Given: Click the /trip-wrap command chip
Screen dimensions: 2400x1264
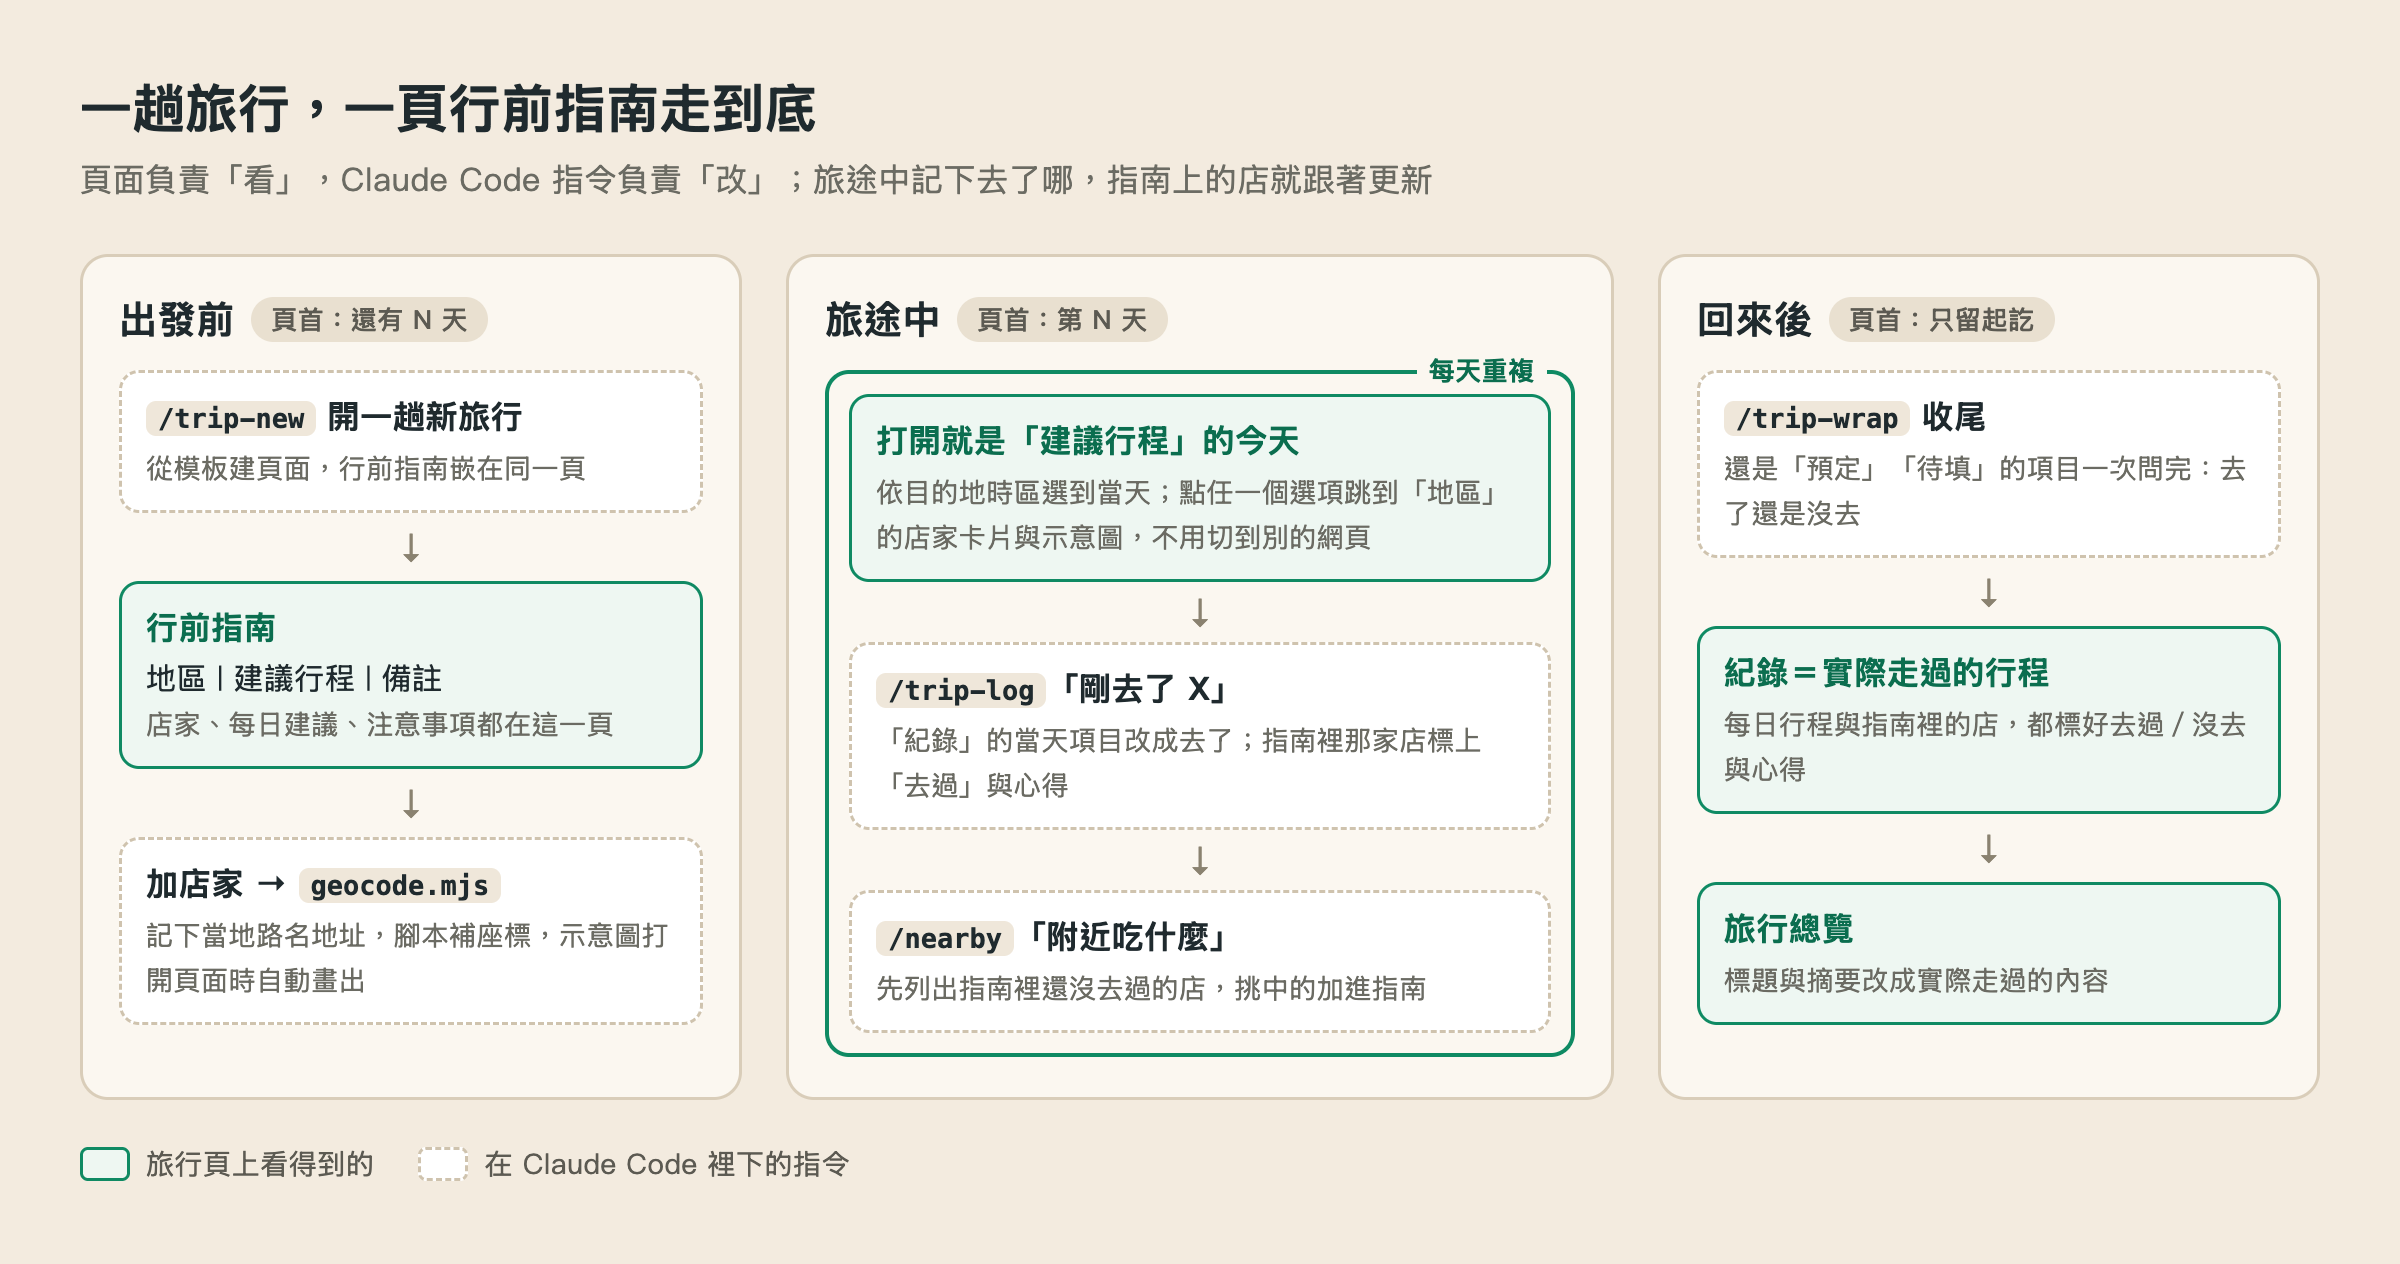Looking at the screenshot, I should pyautogui.click(x=1817, y=418).
